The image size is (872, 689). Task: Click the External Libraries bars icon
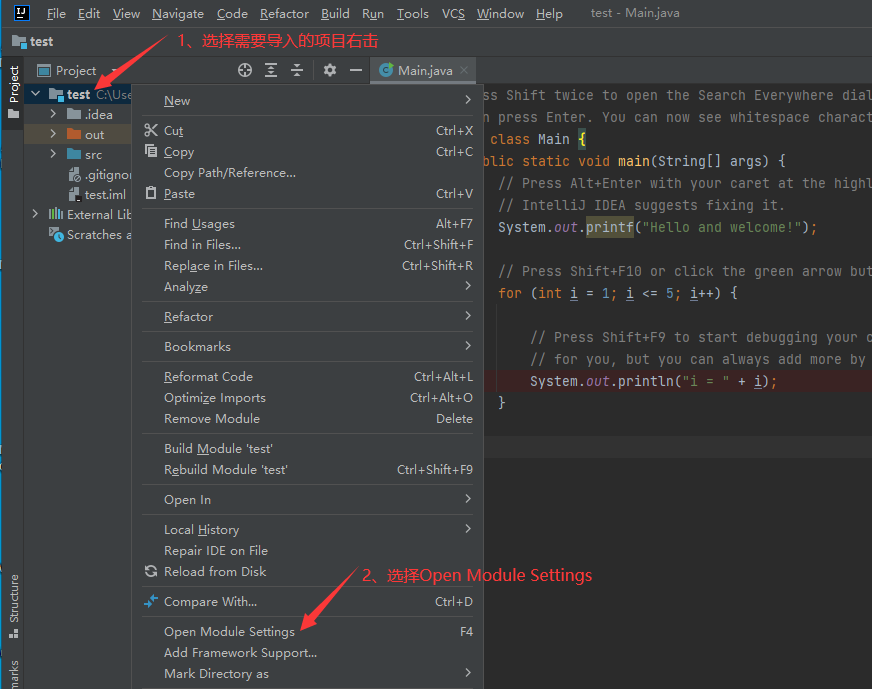click(x=56, y=214)
